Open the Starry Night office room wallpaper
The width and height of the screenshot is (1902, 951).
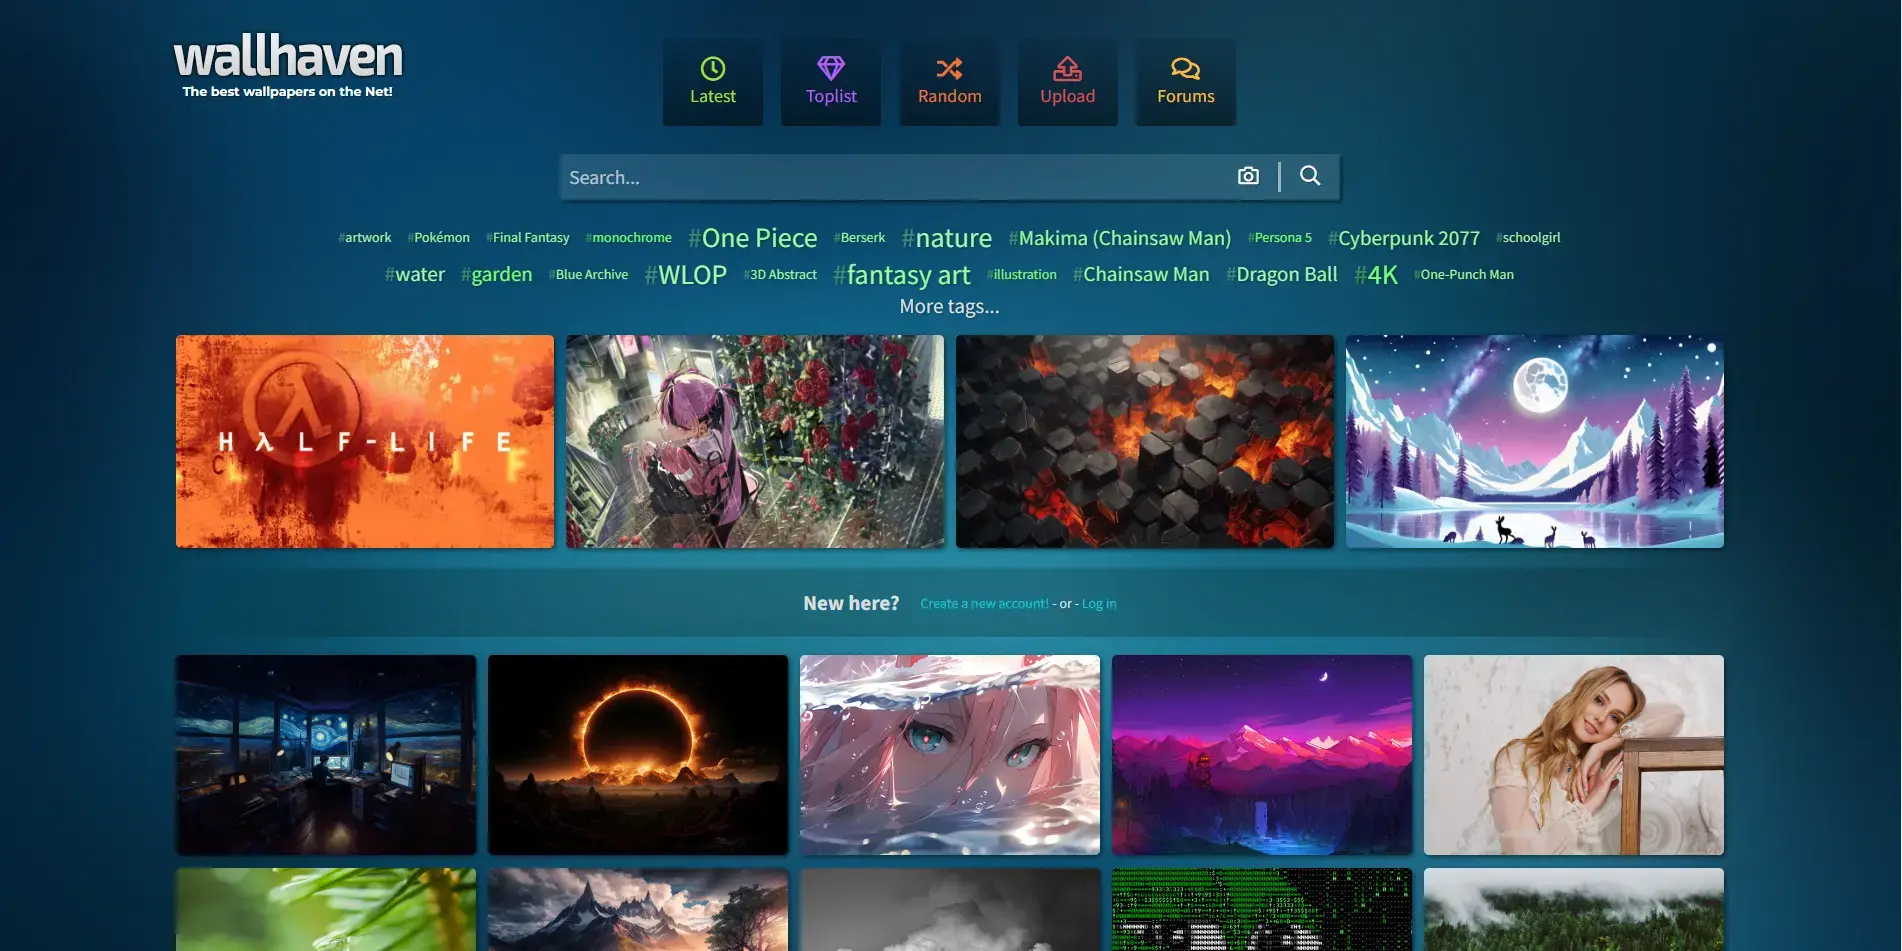click(326, 755)
